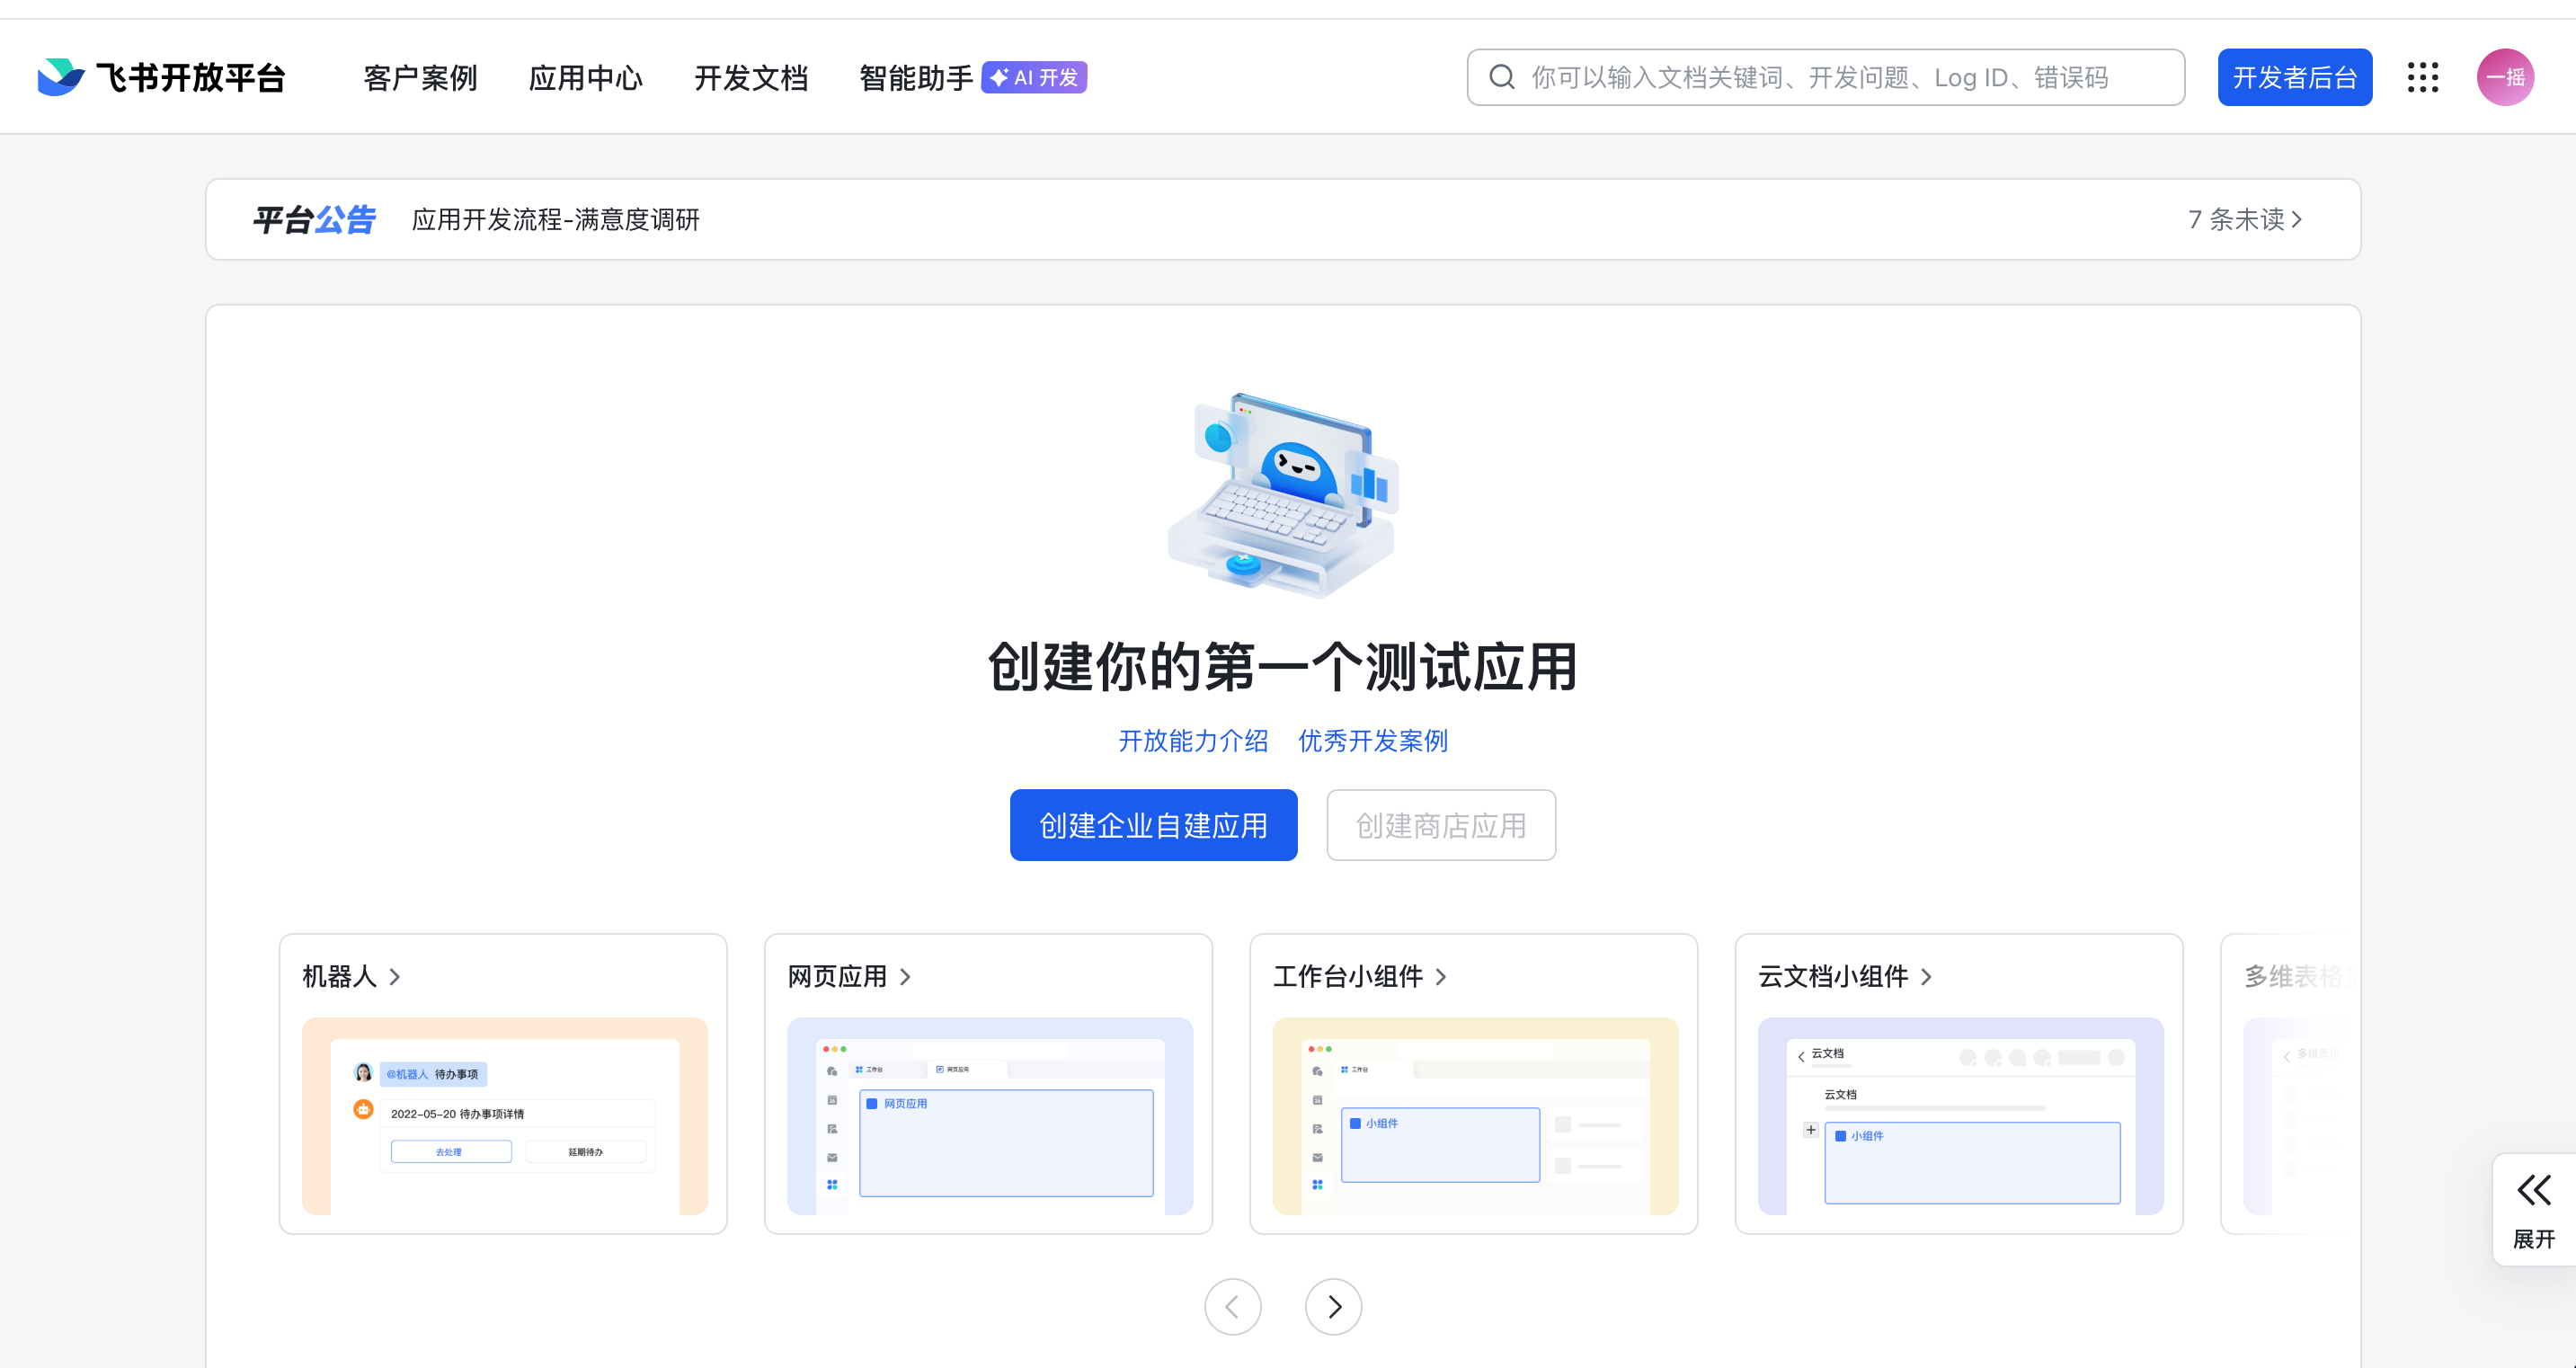Expand the 云文档小组件 card chevron
Viewport: 2576px width, 1368px height.
1926,977
